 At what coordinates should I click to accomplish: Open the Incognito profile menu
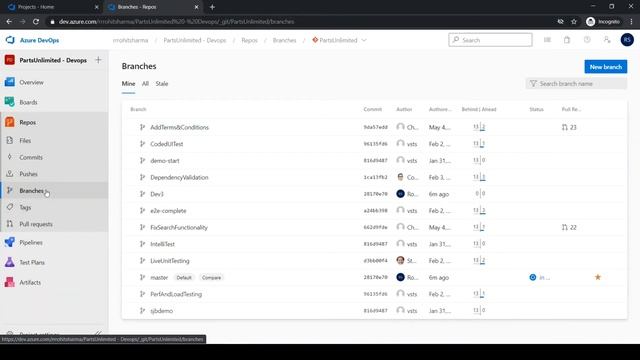click(x=602, y=22)
